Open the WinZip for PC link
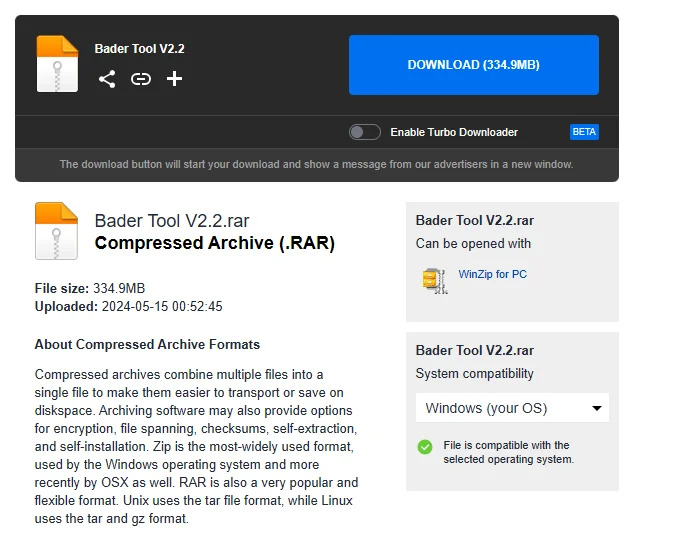 coord(492,274)
